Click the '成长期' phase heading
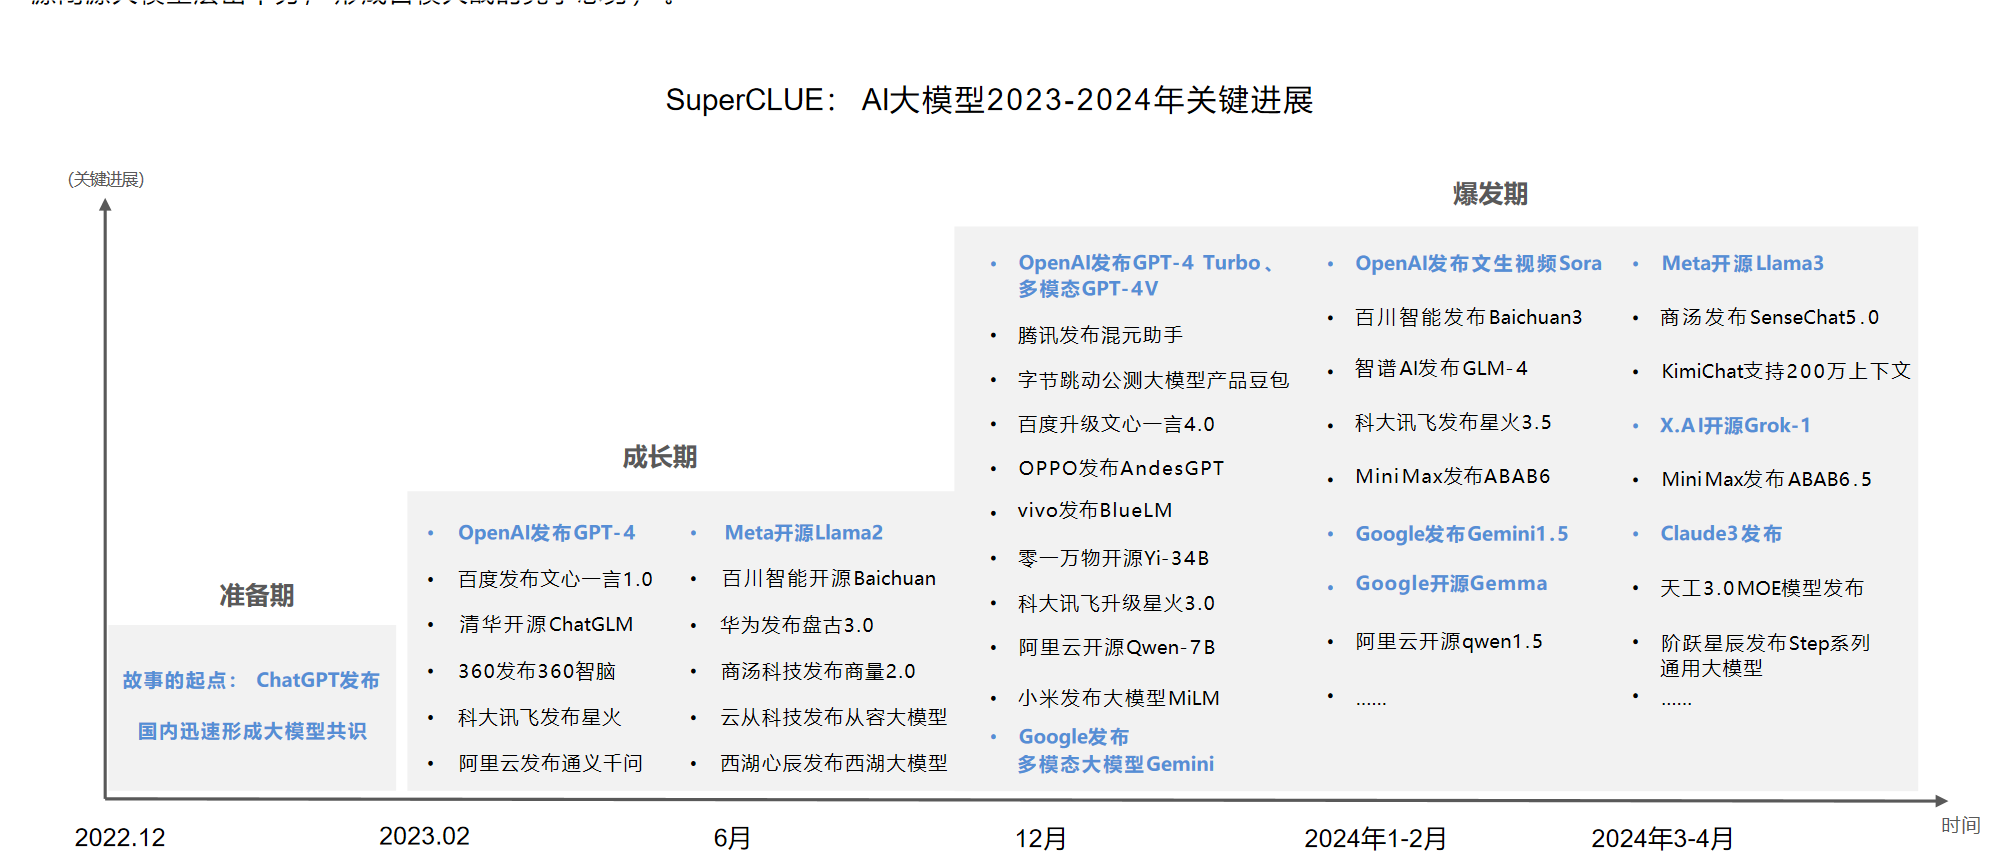2006x862 pixels. pyautogui.click(x=660, y=457)
